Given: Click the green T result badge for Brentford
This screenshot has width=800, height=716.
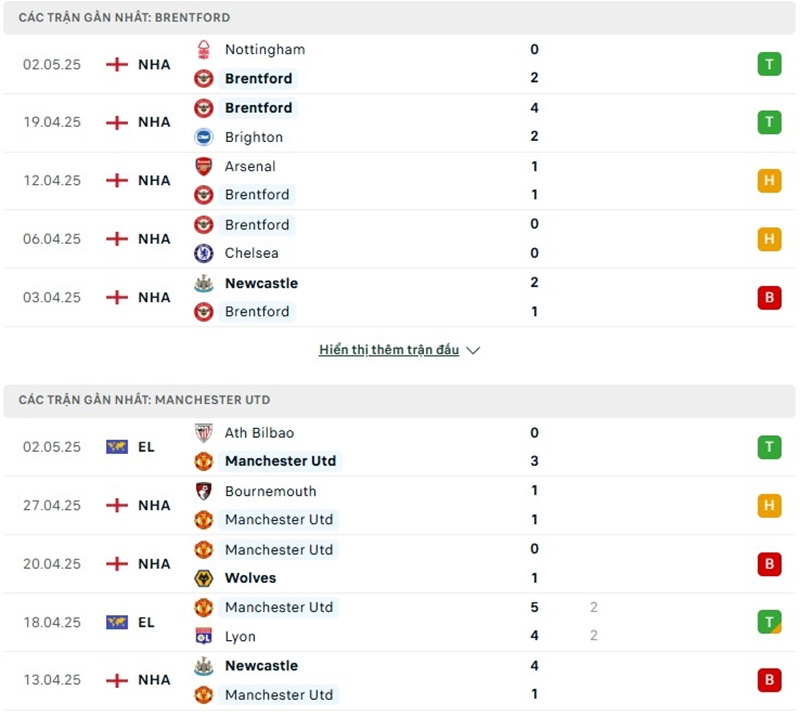Looking at the screenshot, I should 769,64.
